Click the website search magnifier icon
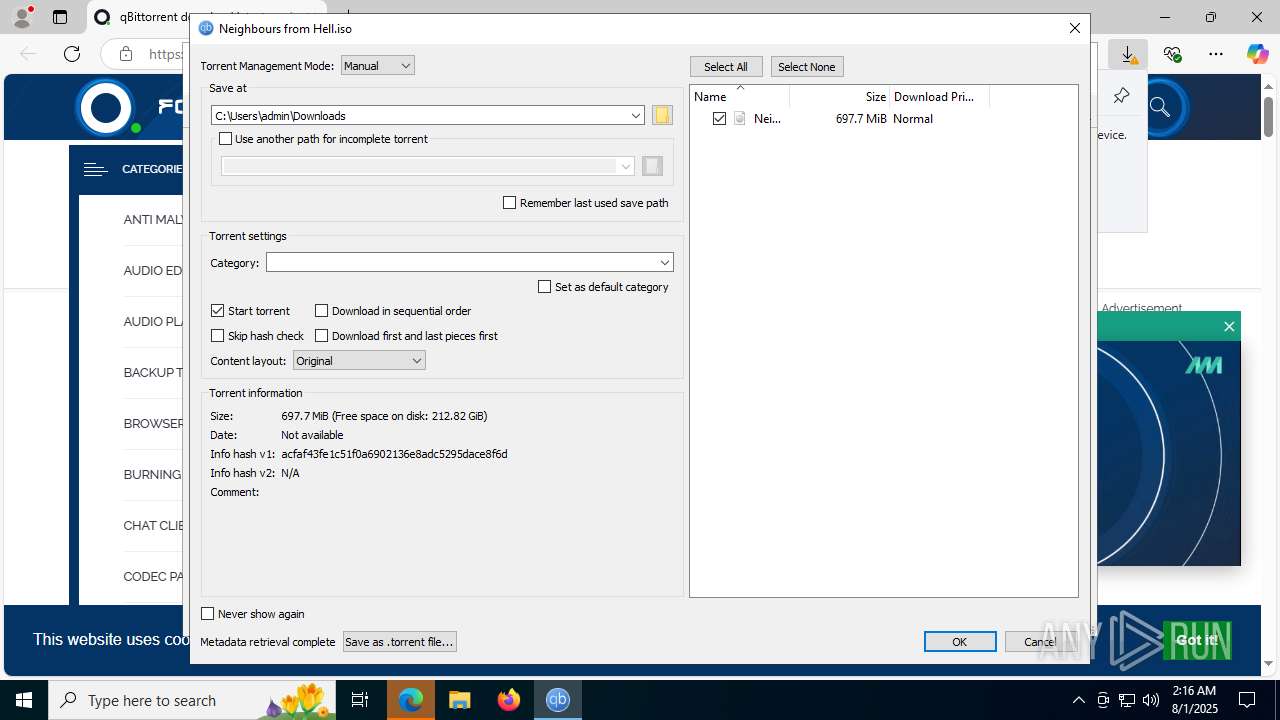Screen dimensions: 1280x720 1160,107
